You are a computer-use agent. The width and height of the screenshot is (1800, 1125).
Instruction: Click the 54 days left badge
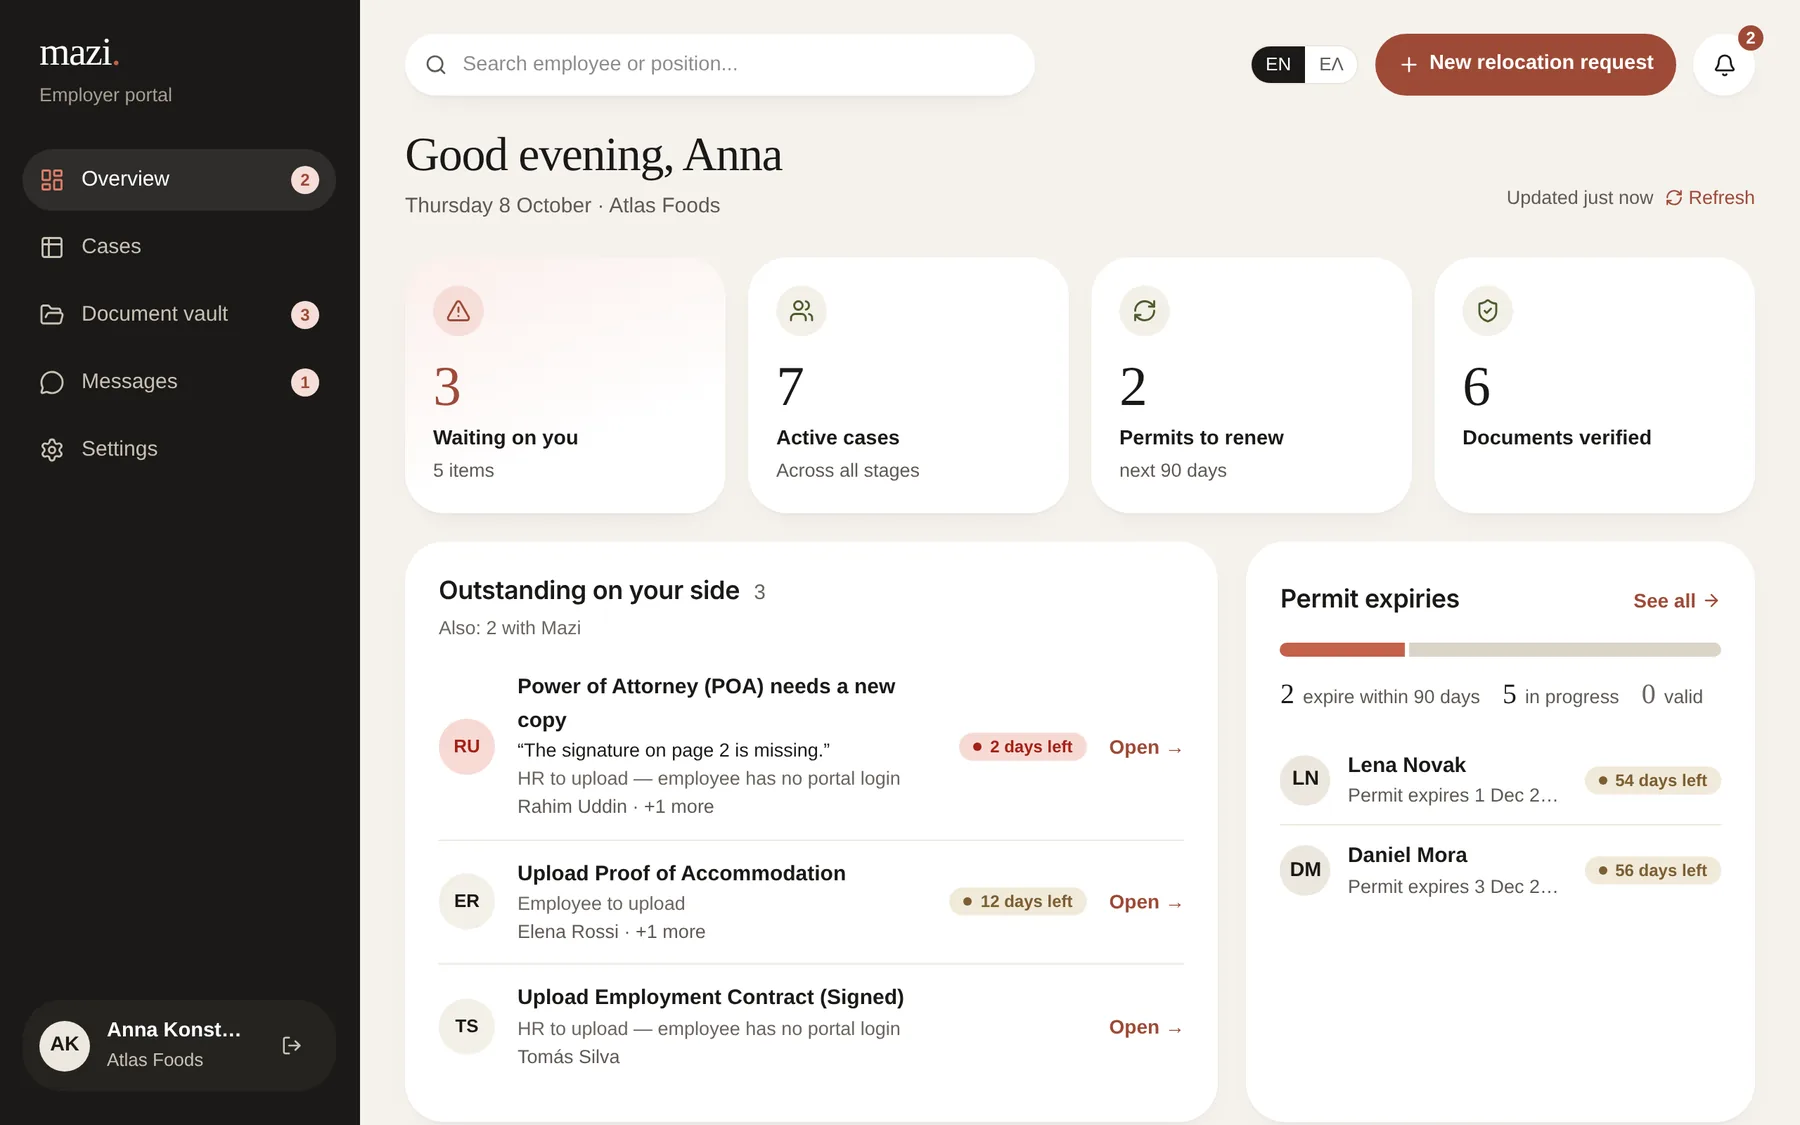click(1653, 780)
